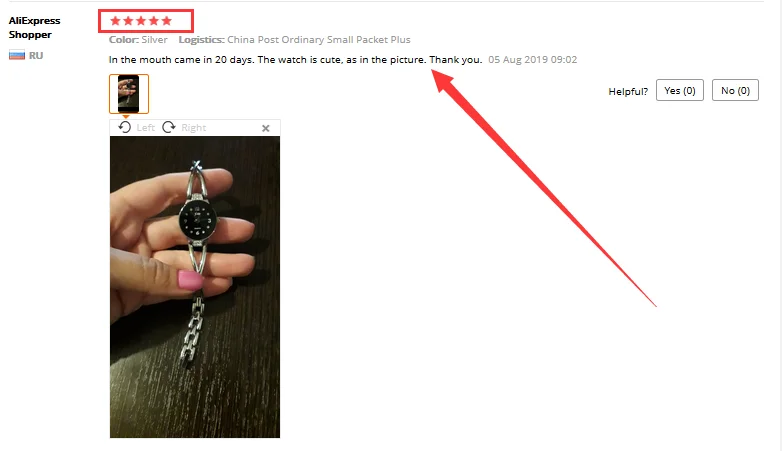This screenshot has height=451, width=782.
Task: Rotate the review photo left using the counterclockwise icon
Action: tap(125, 127)
